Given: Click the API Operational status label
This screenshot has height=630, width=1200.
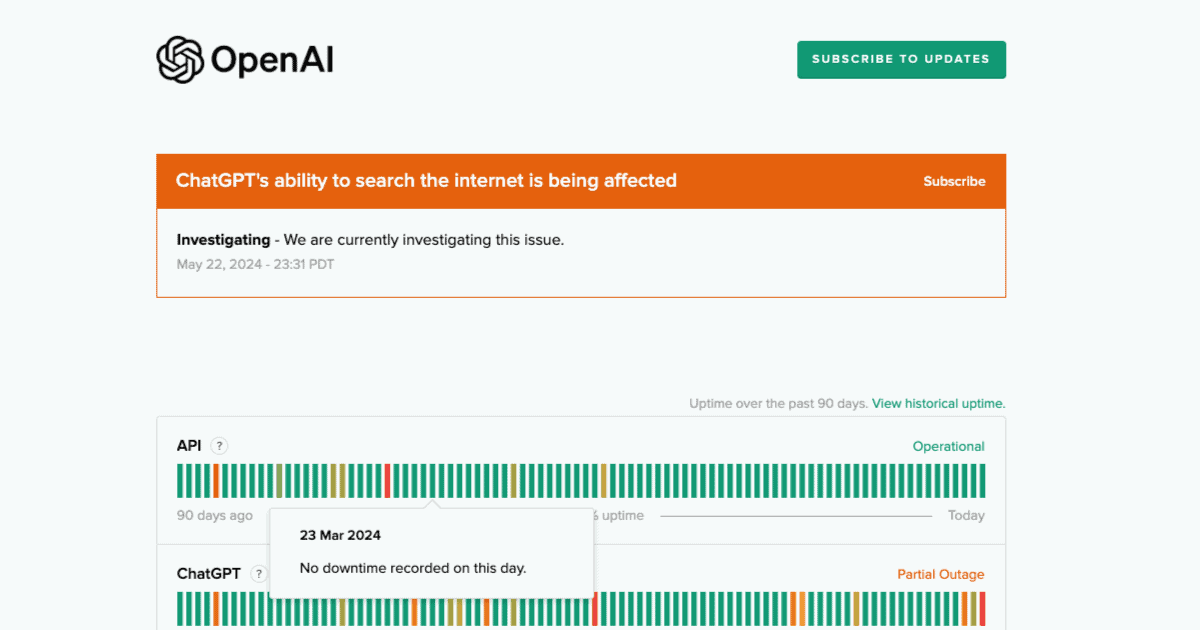Looking at the screenshot, I should click(x=948, y=447).
